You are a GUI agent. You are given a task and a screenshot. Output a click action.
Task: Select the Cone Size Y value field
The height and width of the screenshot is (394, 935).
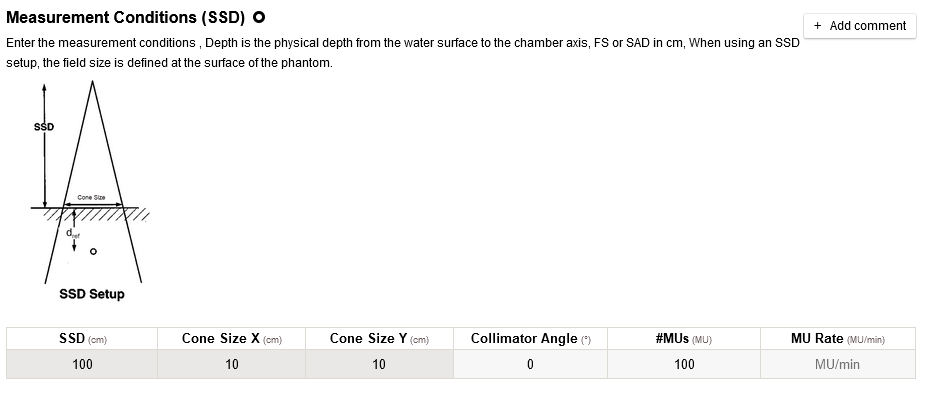click(x=379, y=364)
